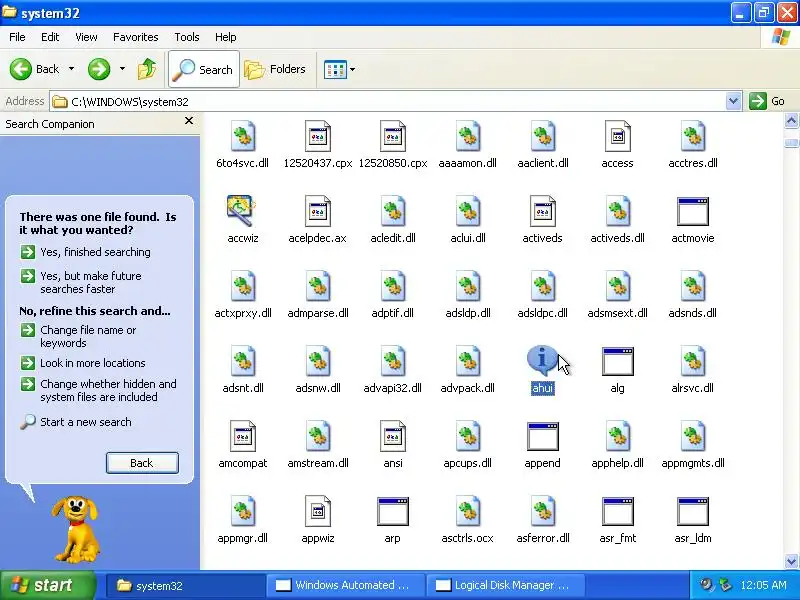Click Look in more locations
The height and width of the screenshot is (600, 800).
(83, 363)
